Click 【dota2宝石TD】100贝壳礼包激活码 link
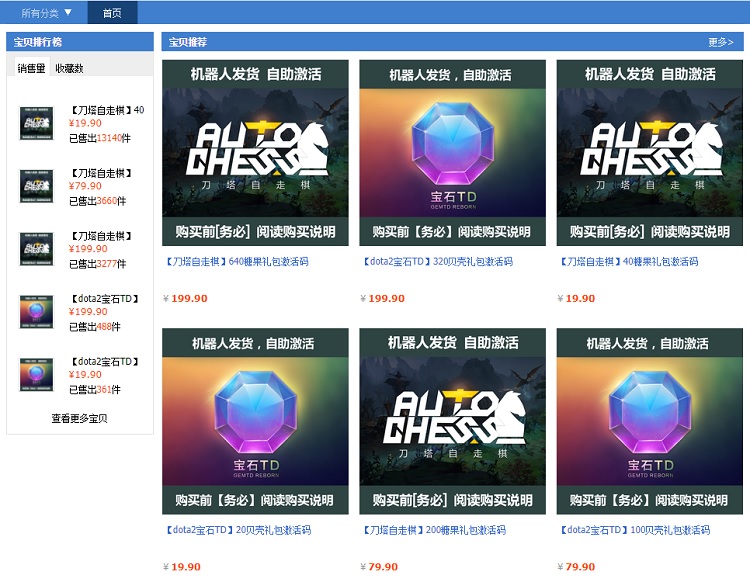Viewport: 750px width, 582px height. click(x=634, y=530)
